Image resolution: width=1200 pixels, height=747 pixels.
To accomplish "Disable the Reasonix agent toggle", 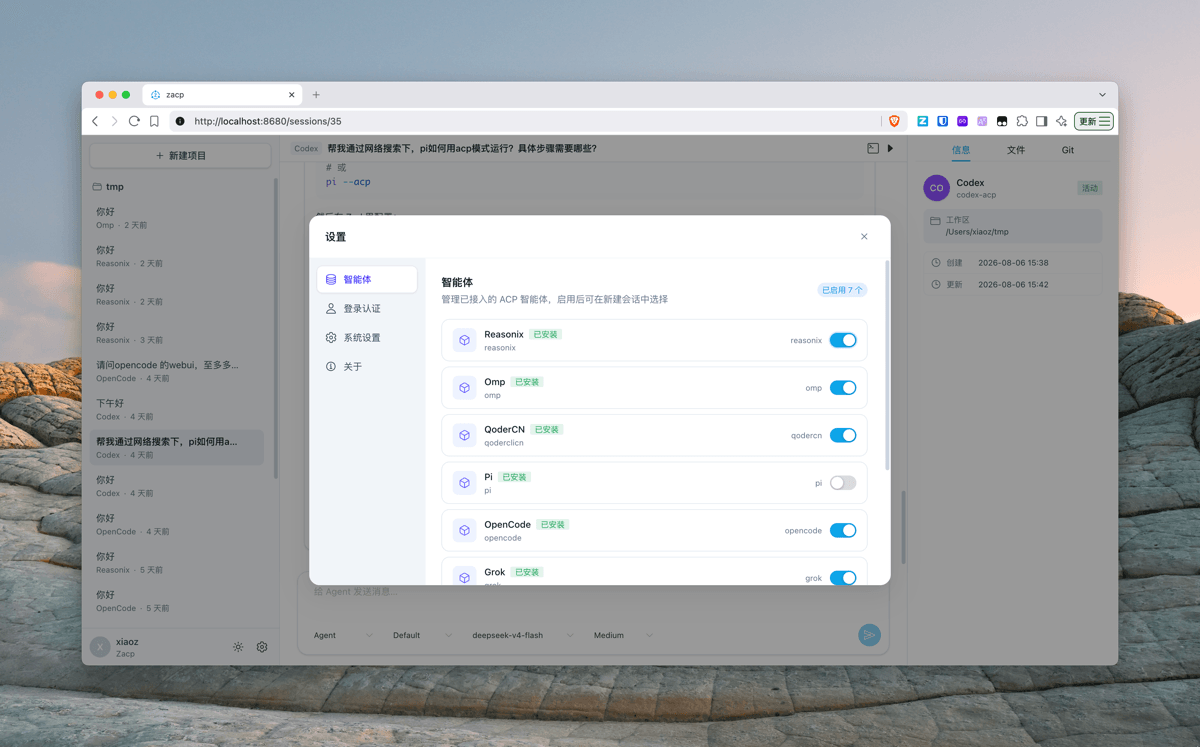I will 843,340.
